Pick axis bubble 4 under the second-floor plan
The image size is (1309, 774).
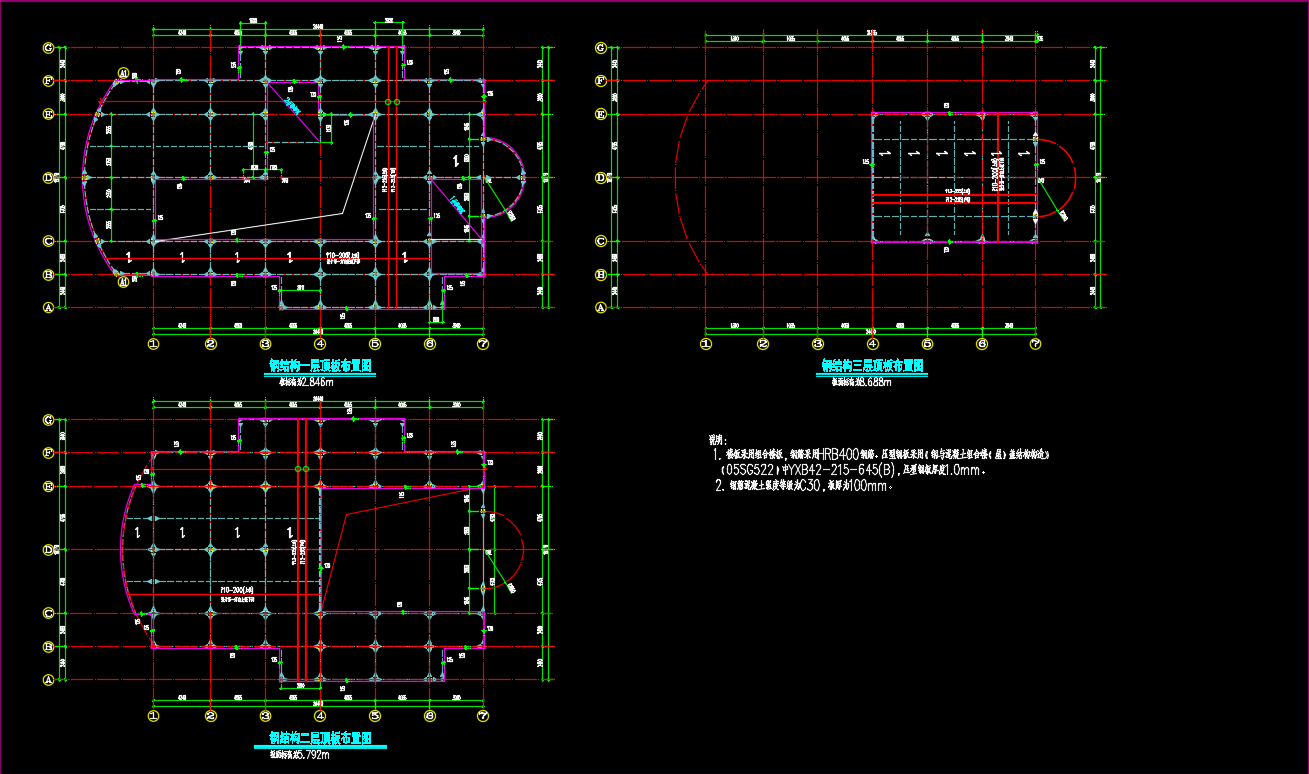pyautogui.click(x=320, y=716)
